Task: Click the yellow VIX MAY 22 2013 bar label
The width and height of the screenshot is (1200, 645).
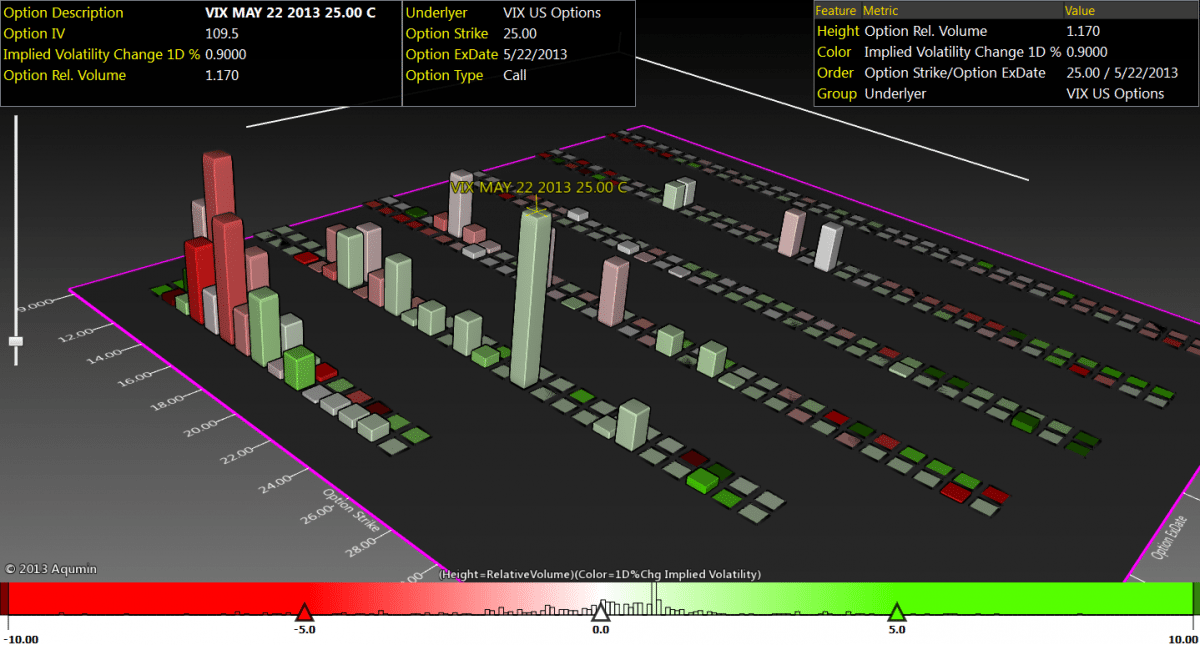Action: tap(538, 187)
